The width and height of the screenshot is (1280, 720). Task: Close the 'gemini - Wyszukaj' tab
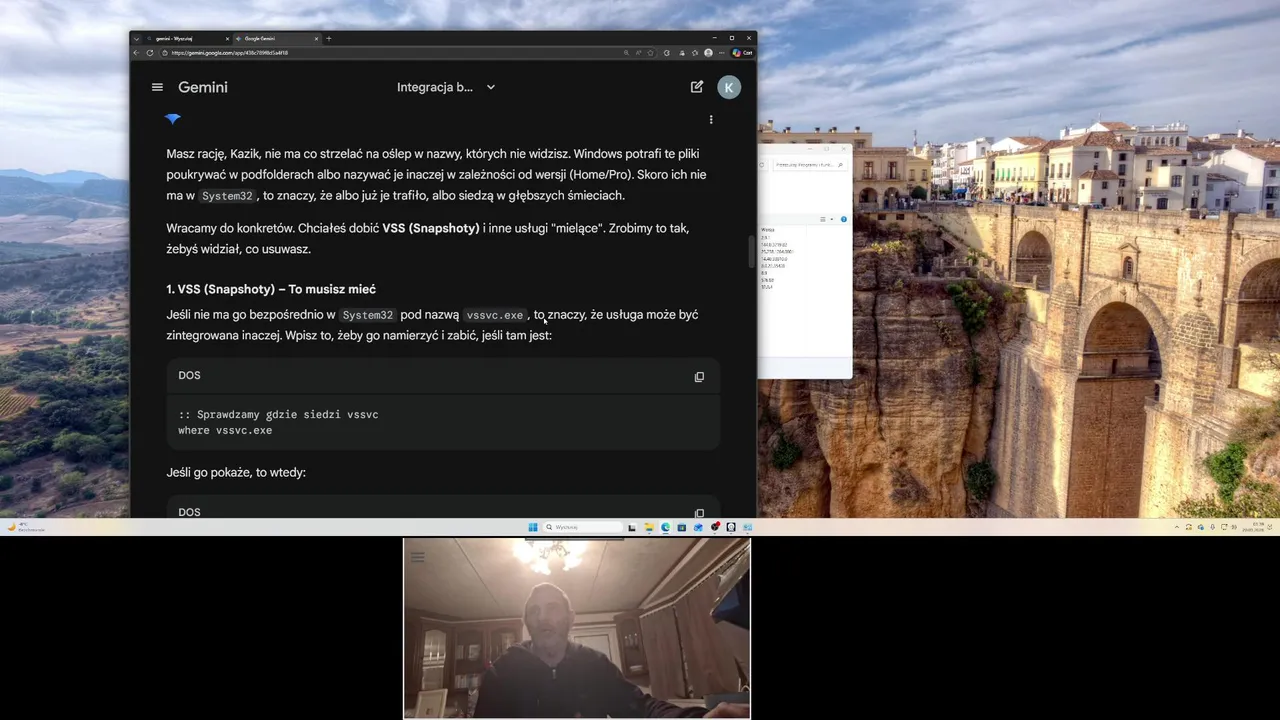tap(227, 38)
